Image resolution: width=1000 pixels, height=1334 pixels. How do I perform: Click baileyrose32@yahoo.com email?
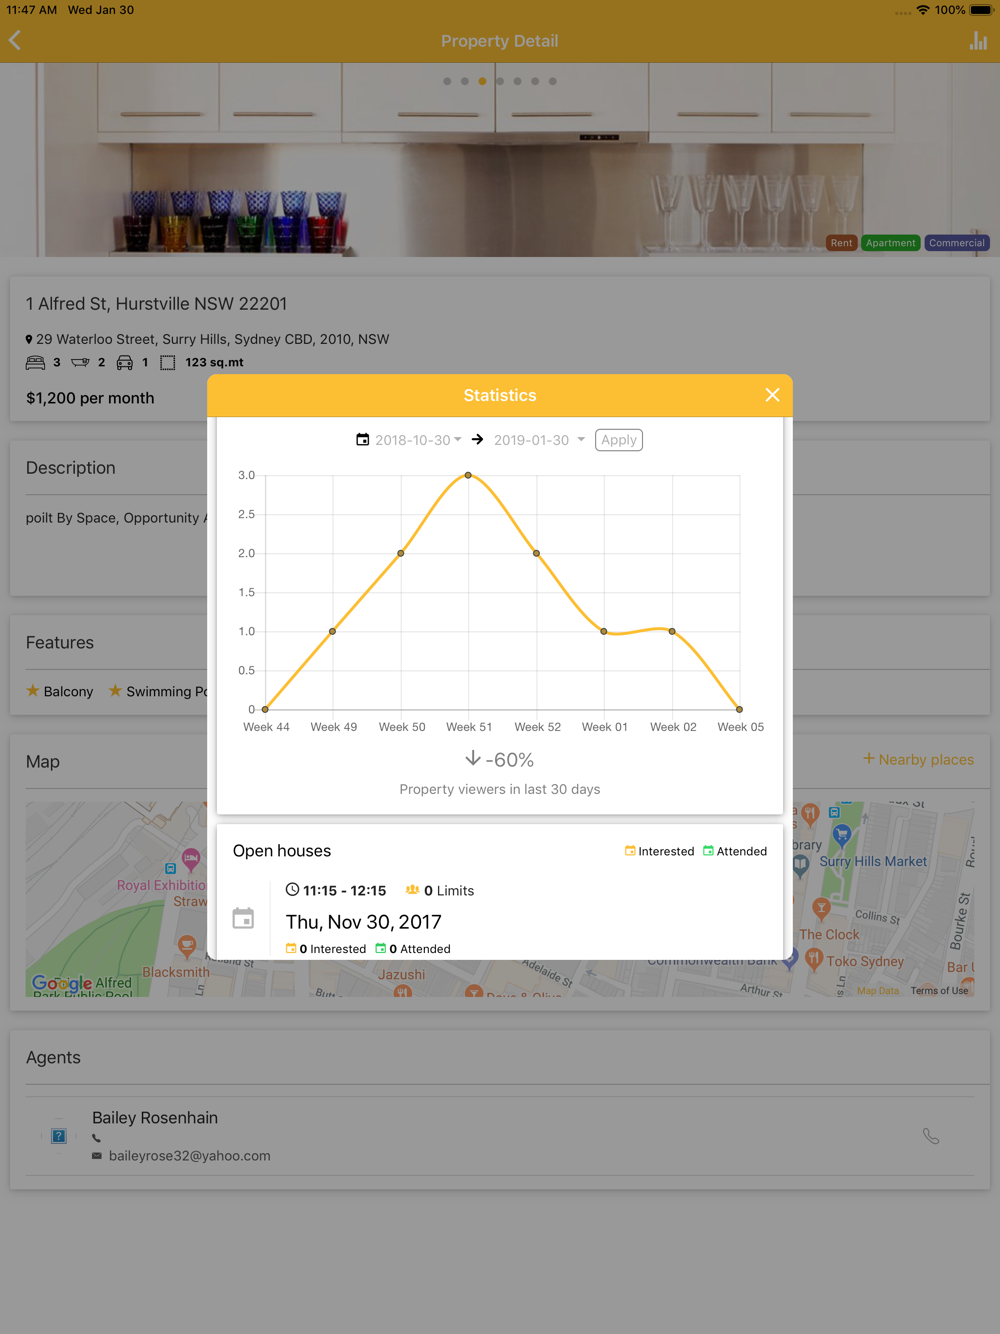coord(189,1156)
